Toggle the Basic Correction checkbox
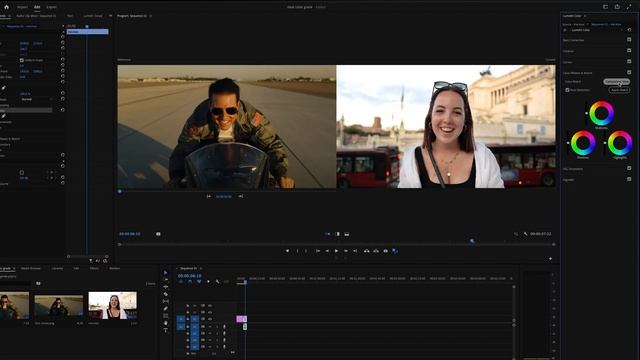 click(629, 40)
